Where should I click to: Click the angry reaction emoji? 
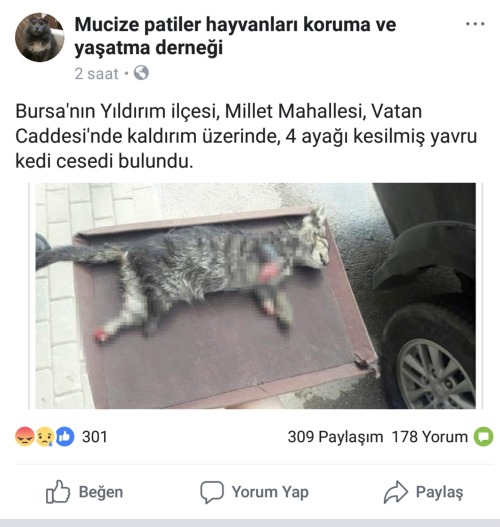point(25,437)
